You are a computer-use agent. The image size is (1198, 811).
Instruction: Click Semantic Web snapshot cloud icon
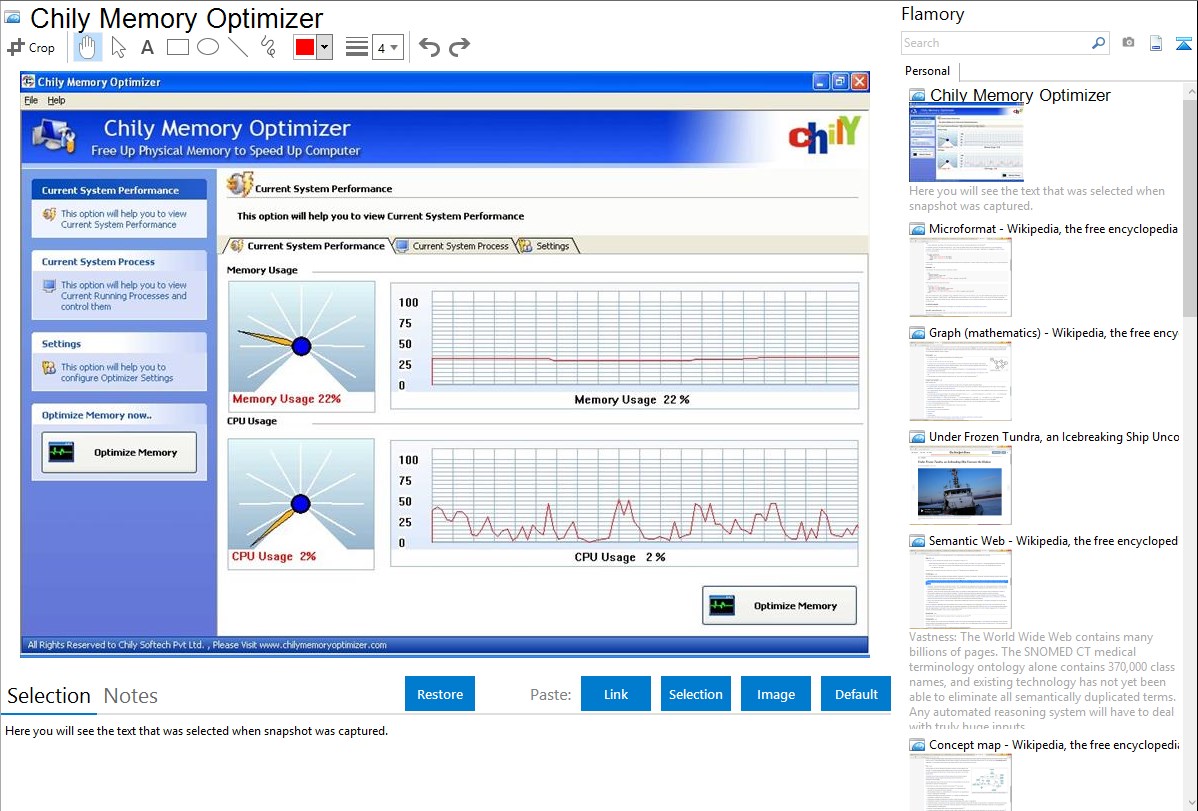[917, 541]
